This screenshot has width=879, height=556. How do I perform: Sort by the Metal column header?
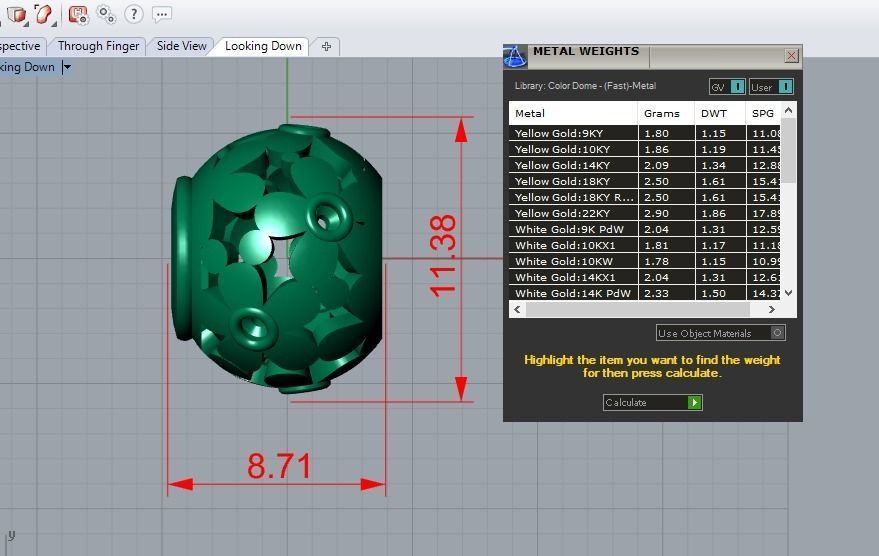(x=573, y=113)
